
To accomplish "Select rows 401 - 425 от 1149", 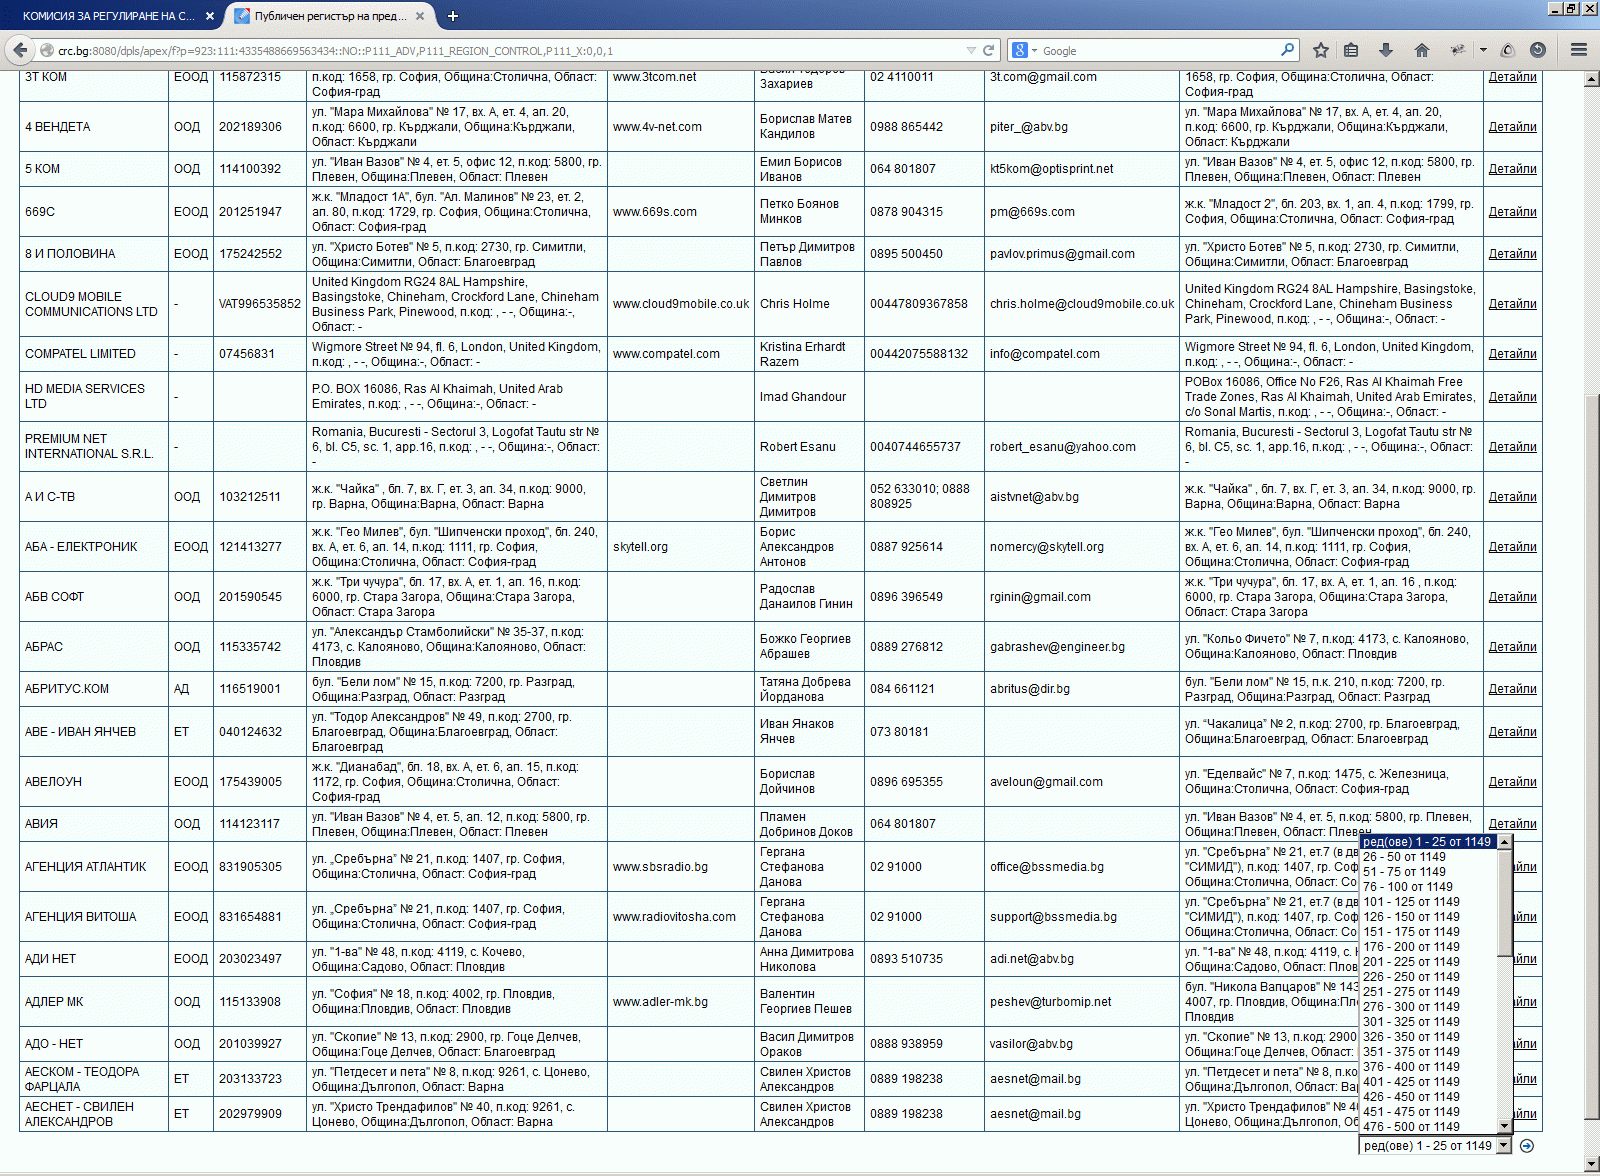I will 1411,1082.
